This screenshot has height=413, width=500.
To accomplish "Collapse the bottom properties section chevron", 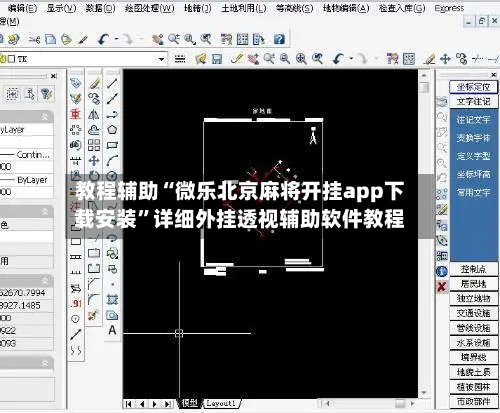I will coord(44,363).
